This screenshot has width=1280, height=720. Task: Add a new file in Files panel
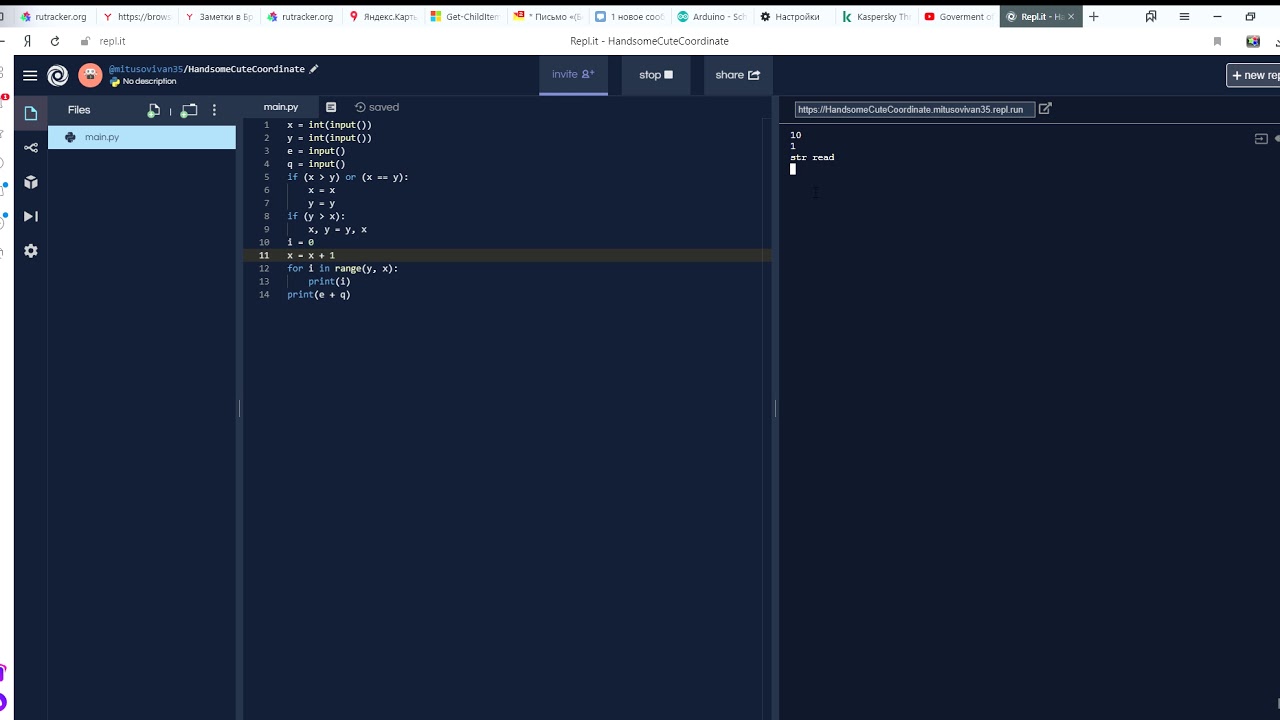pos(154,110)
